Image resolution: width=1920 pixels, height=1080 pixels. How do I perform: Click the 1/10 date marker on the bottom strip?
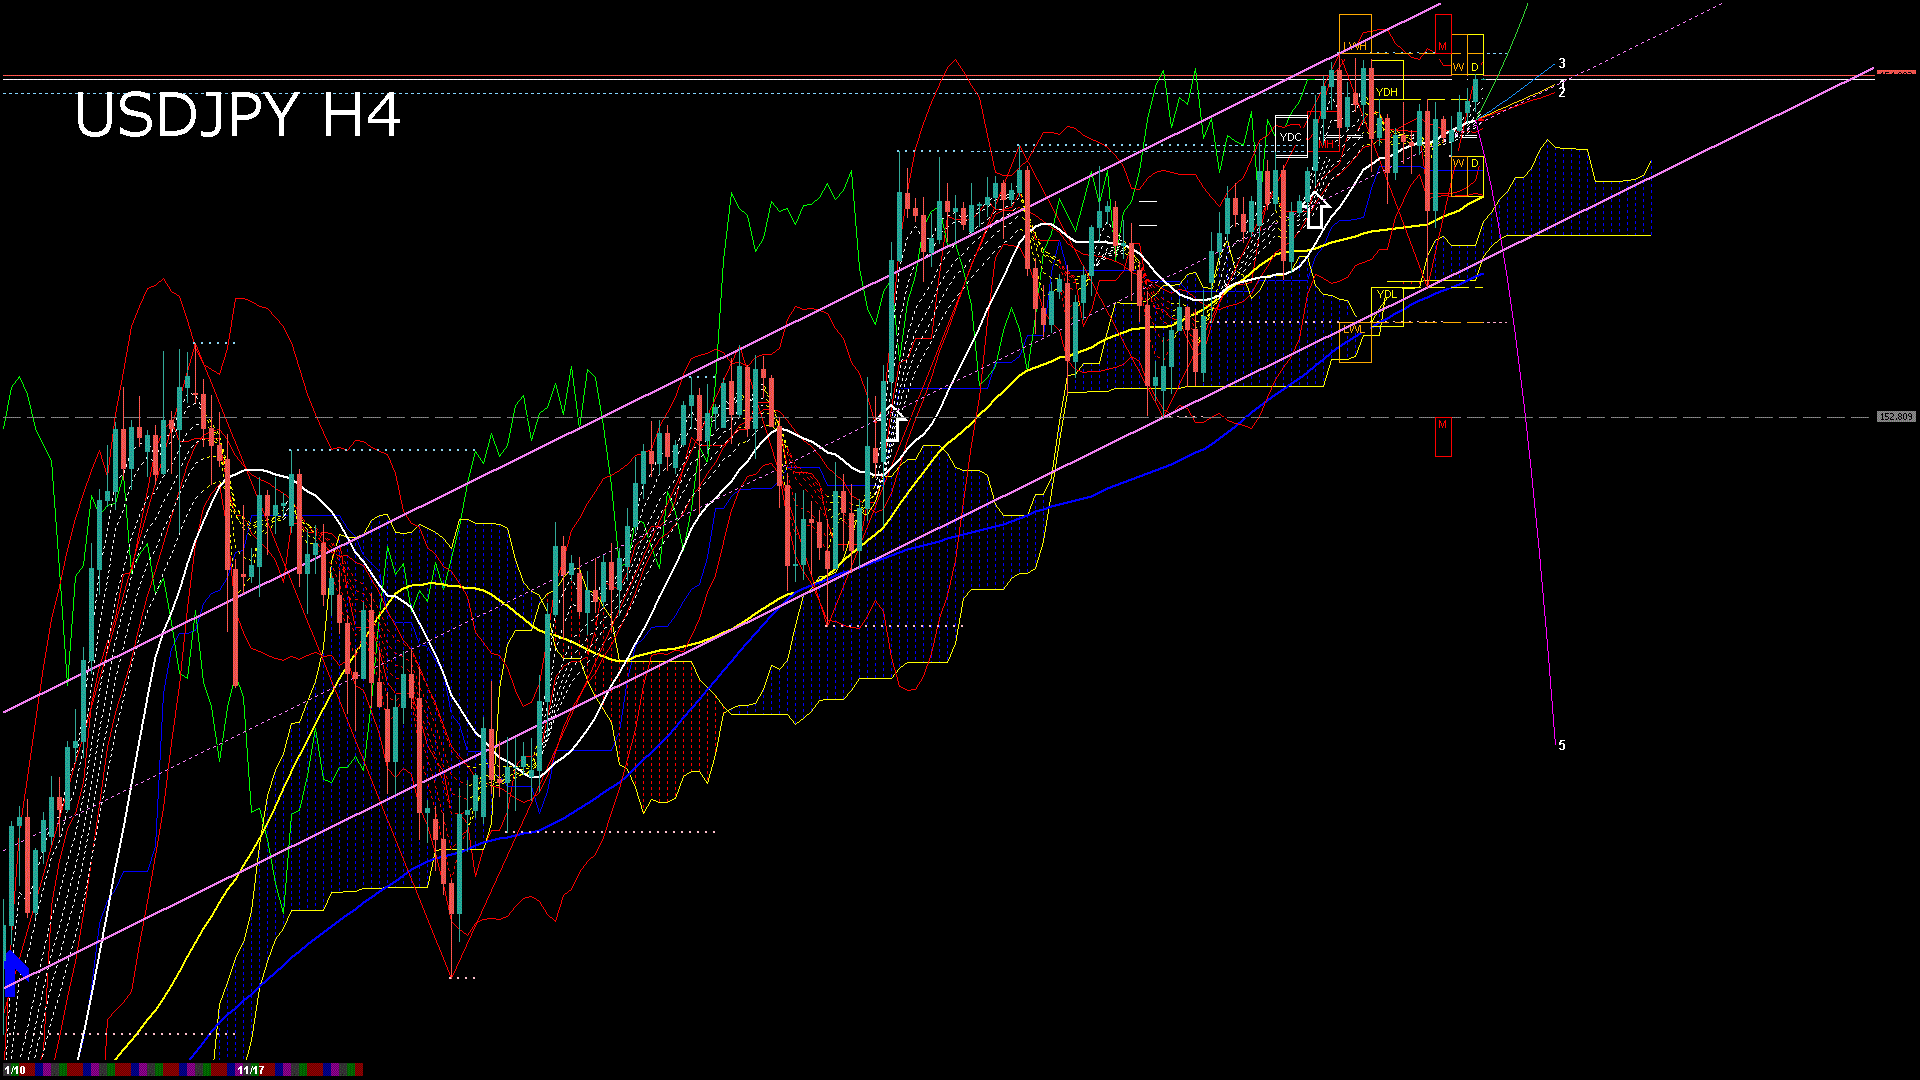pos(15,1068)
